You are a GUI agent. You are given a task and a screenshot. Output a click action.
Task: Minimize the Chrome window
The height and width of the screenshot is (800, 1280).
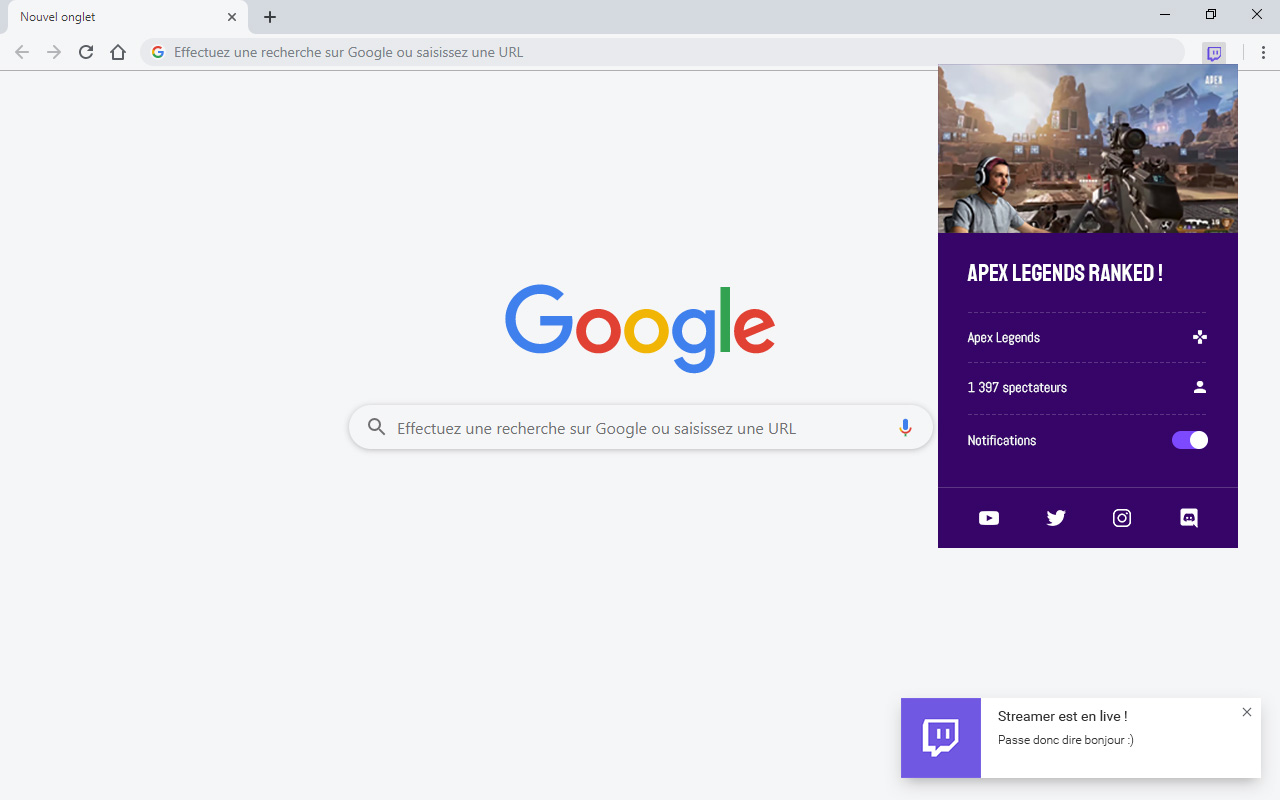pyautogui.click(x=1165, y=15)
